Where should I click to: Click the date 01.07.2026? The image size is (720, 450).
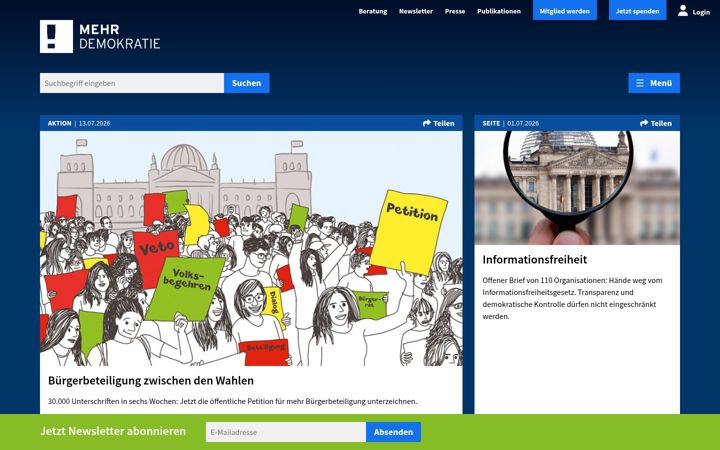[x=523, y=124]
